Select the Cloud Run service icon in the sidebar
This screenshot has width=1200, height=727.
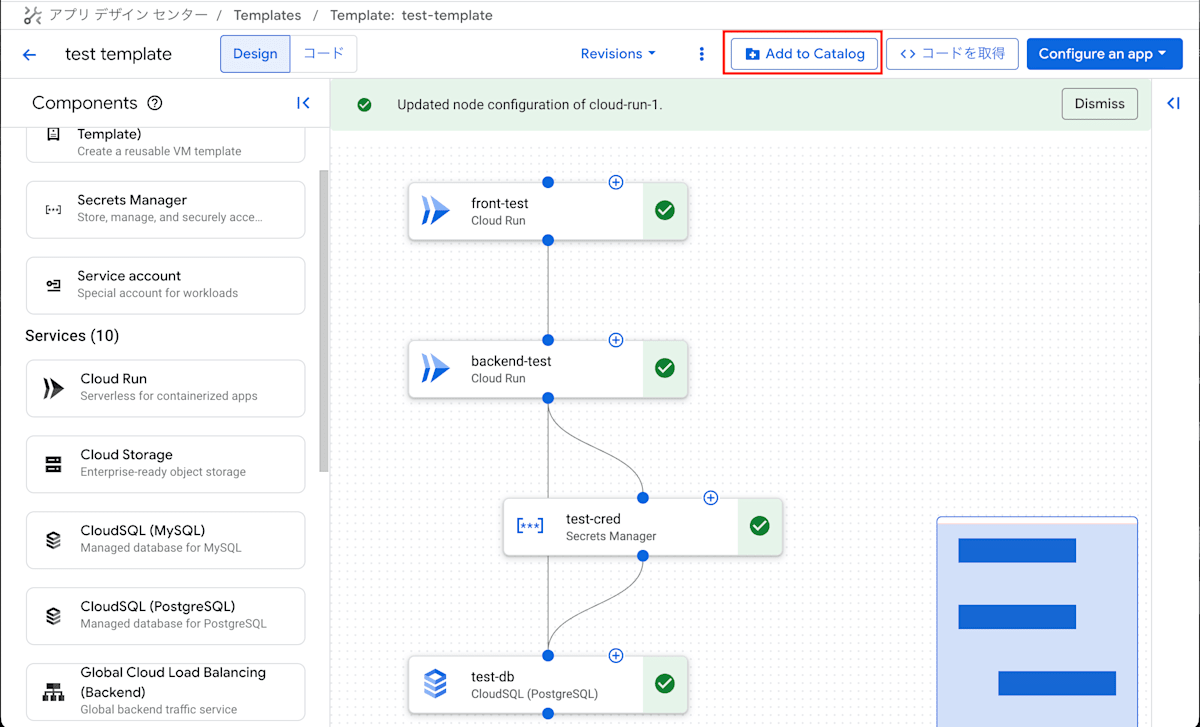[53, 388]
